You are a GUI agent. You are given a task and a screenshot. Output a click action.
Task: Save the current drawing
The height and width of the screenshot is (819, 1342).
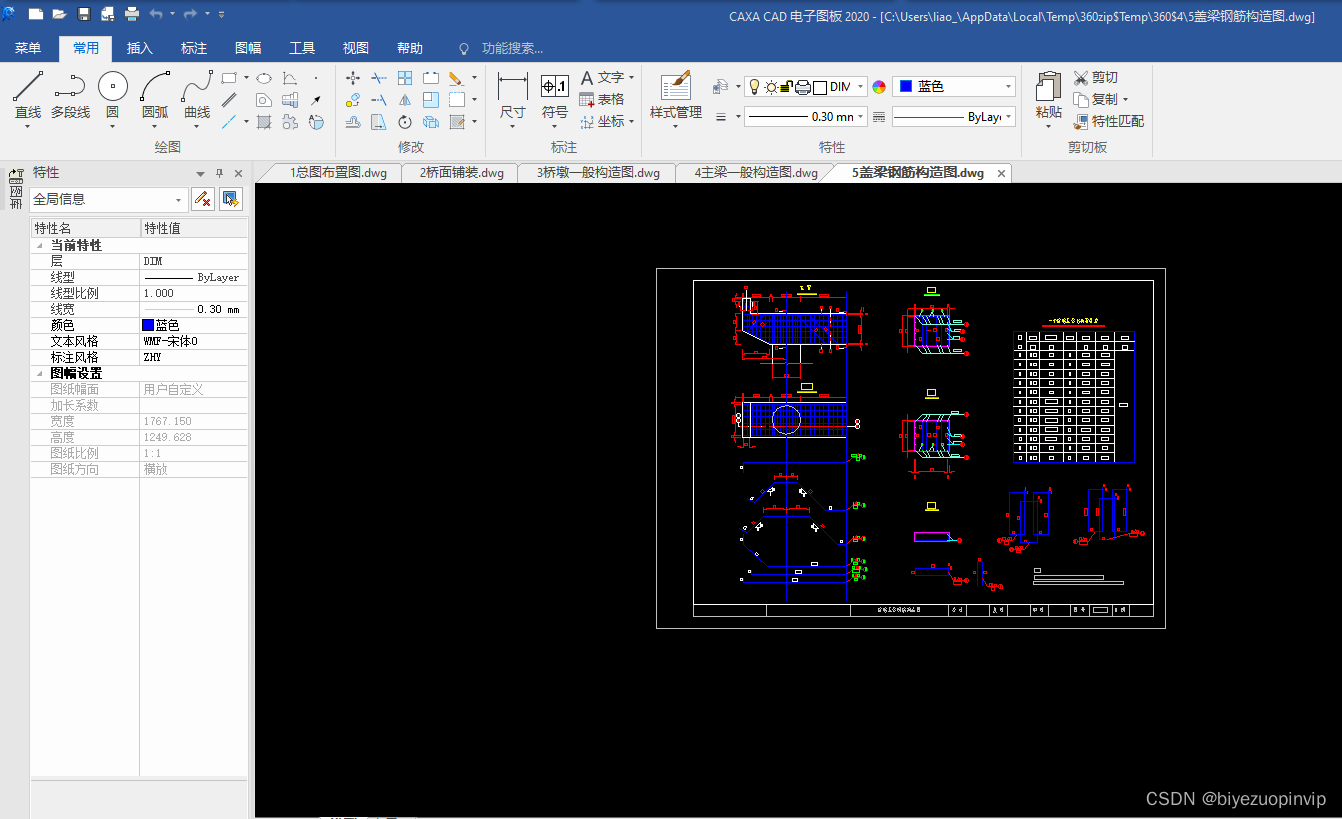[x=83, y=14]
